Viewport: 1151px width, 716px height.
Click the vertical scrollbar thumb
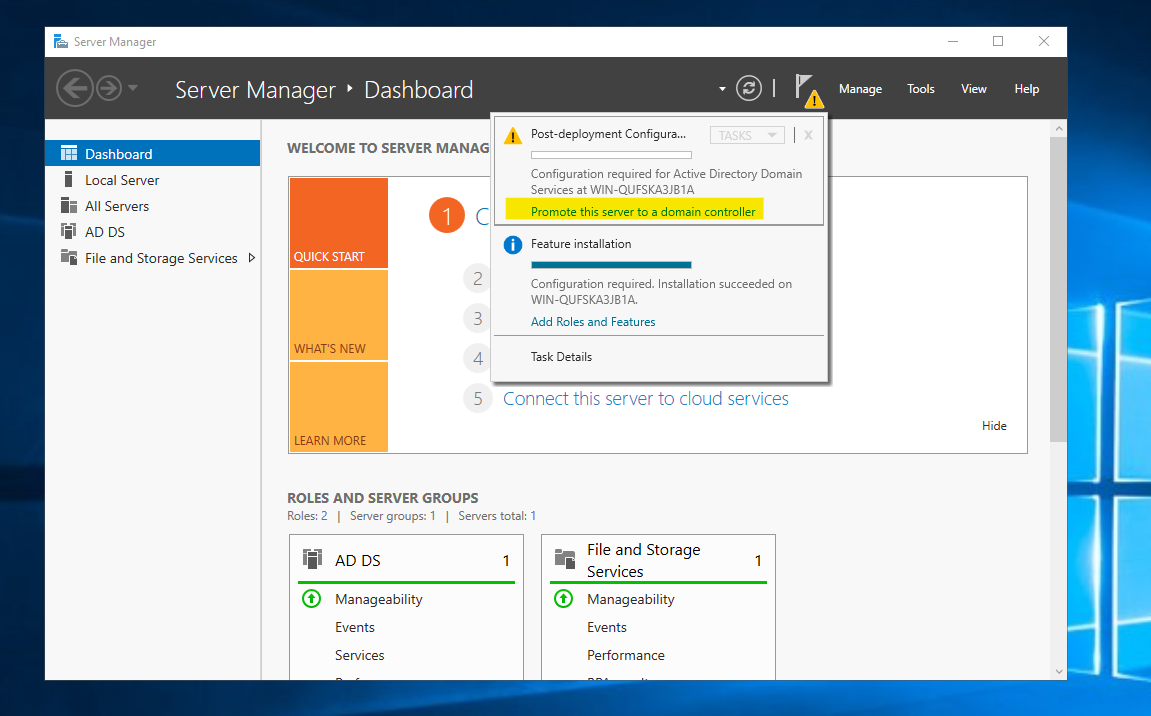pyautogui.click(x=1058, y=289)
